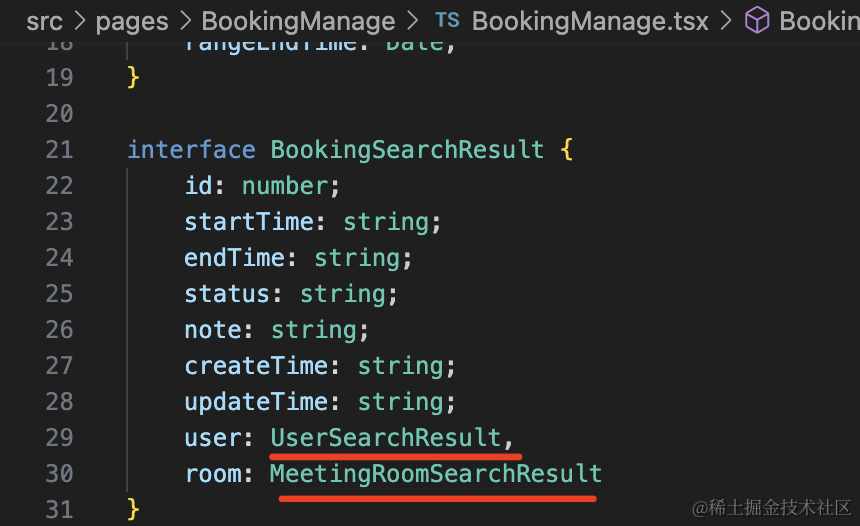Place cursor on the interface keyword
Screen dimensions: 860x526
[191, 150]
